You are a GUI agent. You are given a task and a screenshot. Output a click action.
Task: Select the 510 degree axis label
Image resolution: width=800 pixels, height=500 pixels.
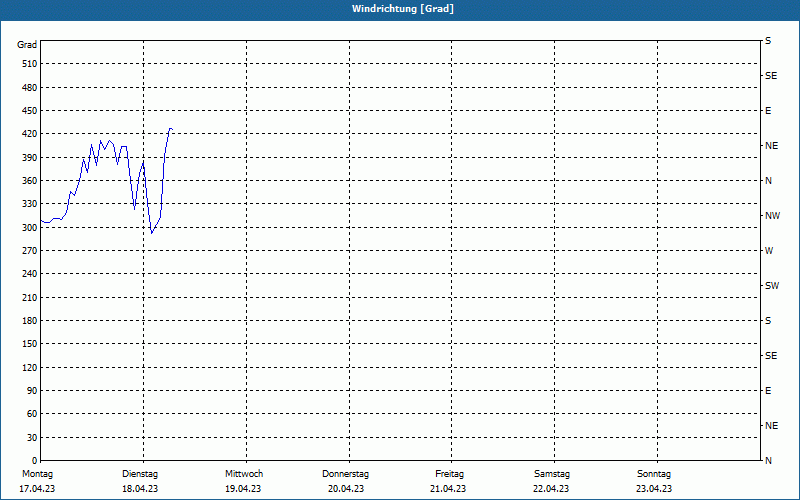(x=30, y=64)
